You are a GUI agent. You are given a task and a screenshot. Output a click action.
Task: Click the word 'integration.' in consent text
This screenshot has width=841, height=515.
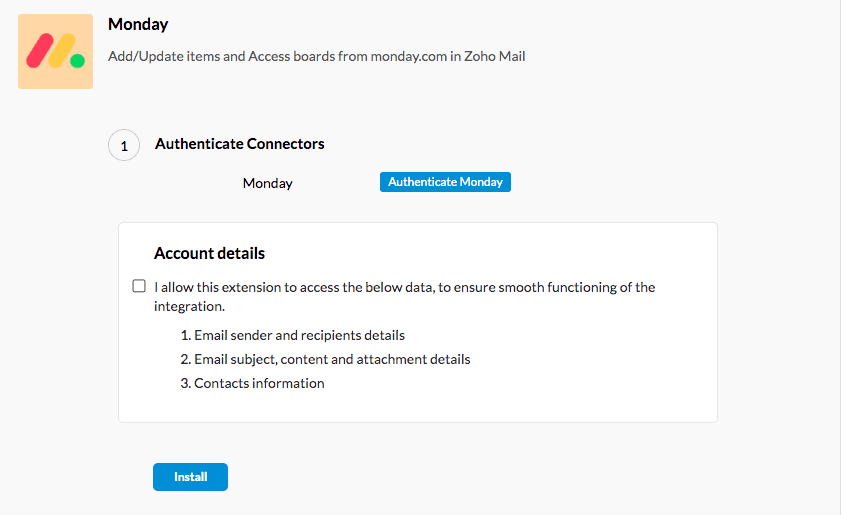coord(189,306)
